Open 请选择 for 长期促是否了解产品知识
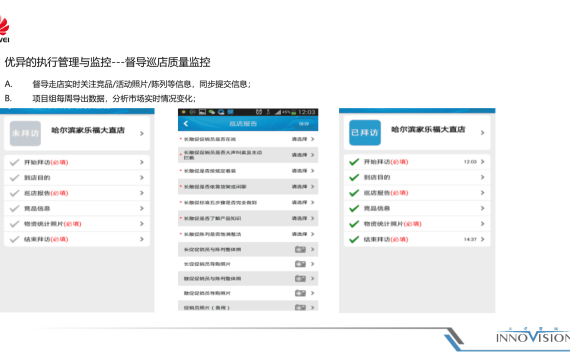Screen dimensions: 570x360 pos(300,218)
